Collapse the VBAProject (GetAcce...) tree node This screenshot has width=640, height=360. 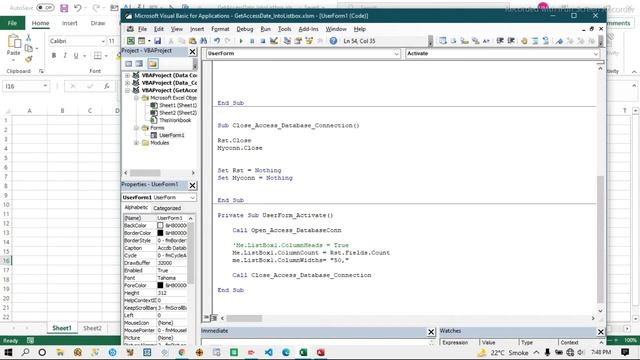[127, 90]
